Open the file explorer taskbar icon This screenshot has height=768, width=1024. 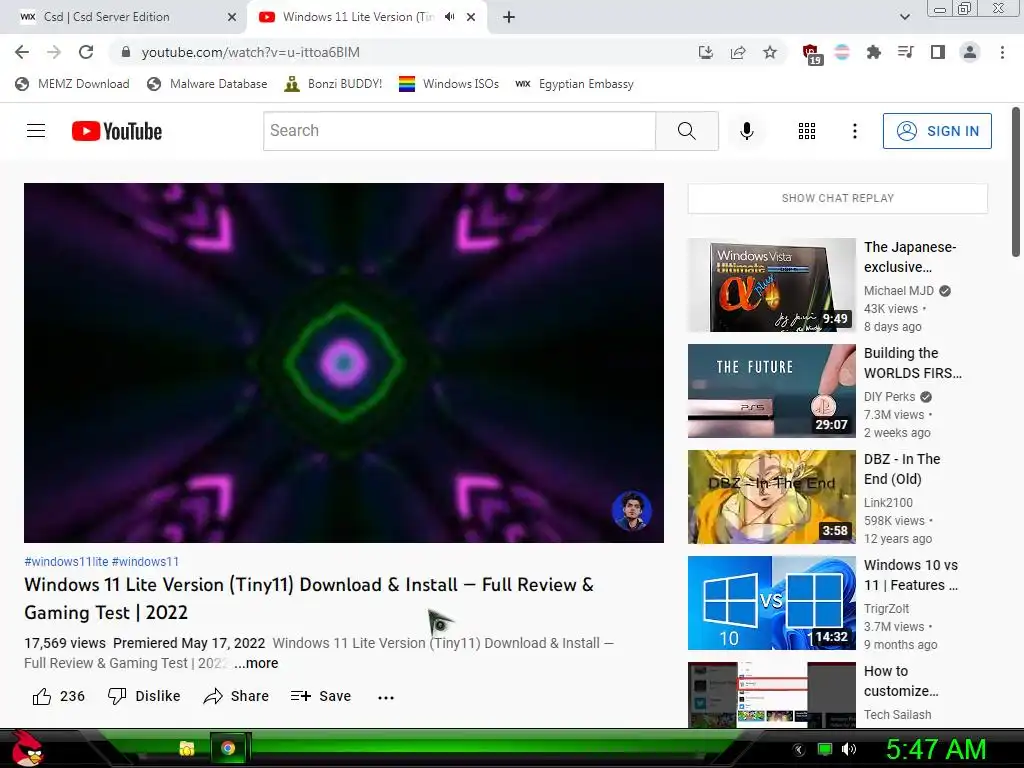187,748
